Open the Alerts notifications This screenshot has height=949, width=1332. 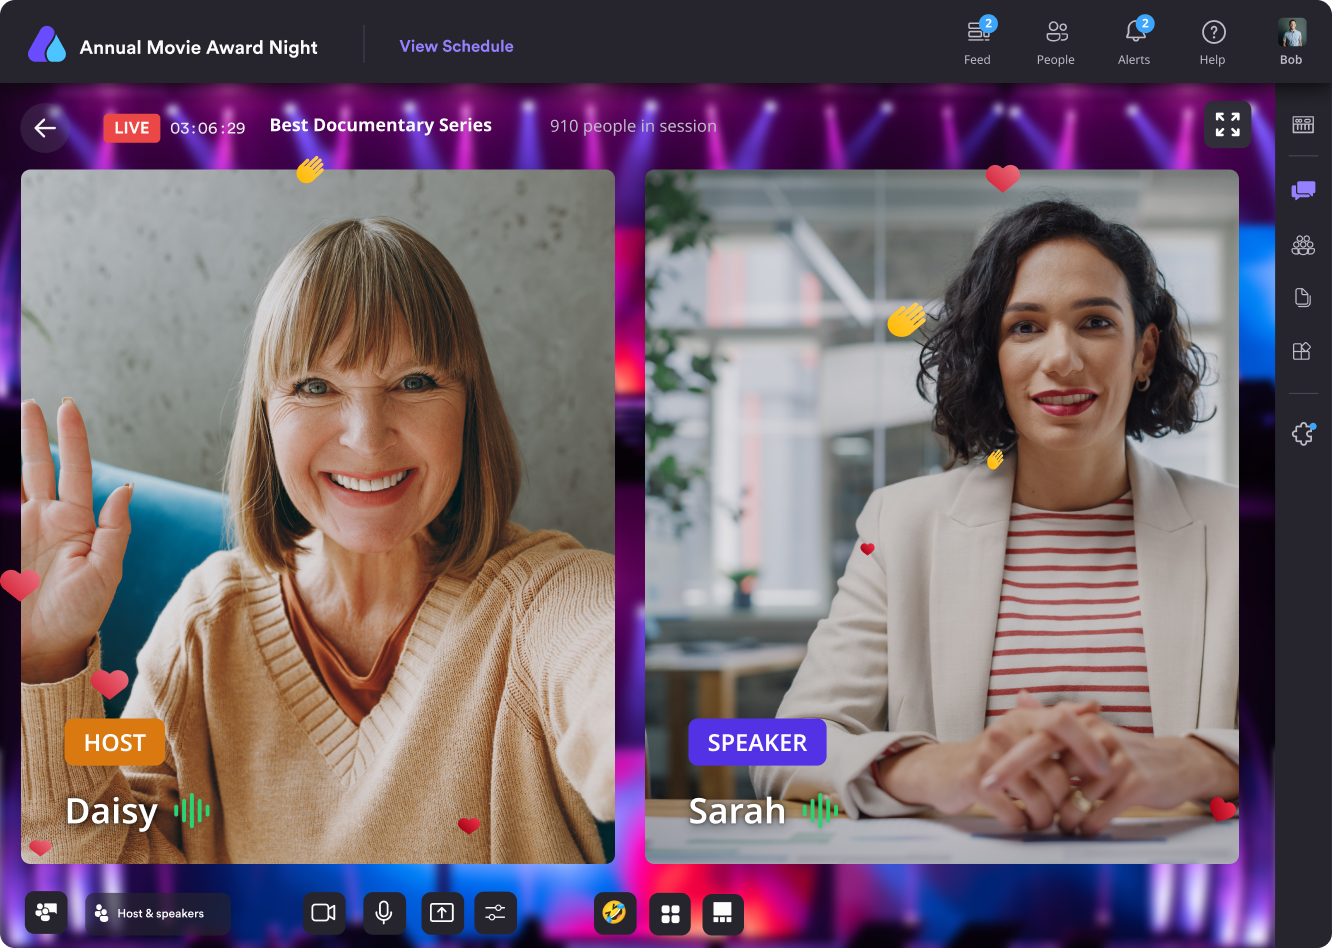(1135, 42)
